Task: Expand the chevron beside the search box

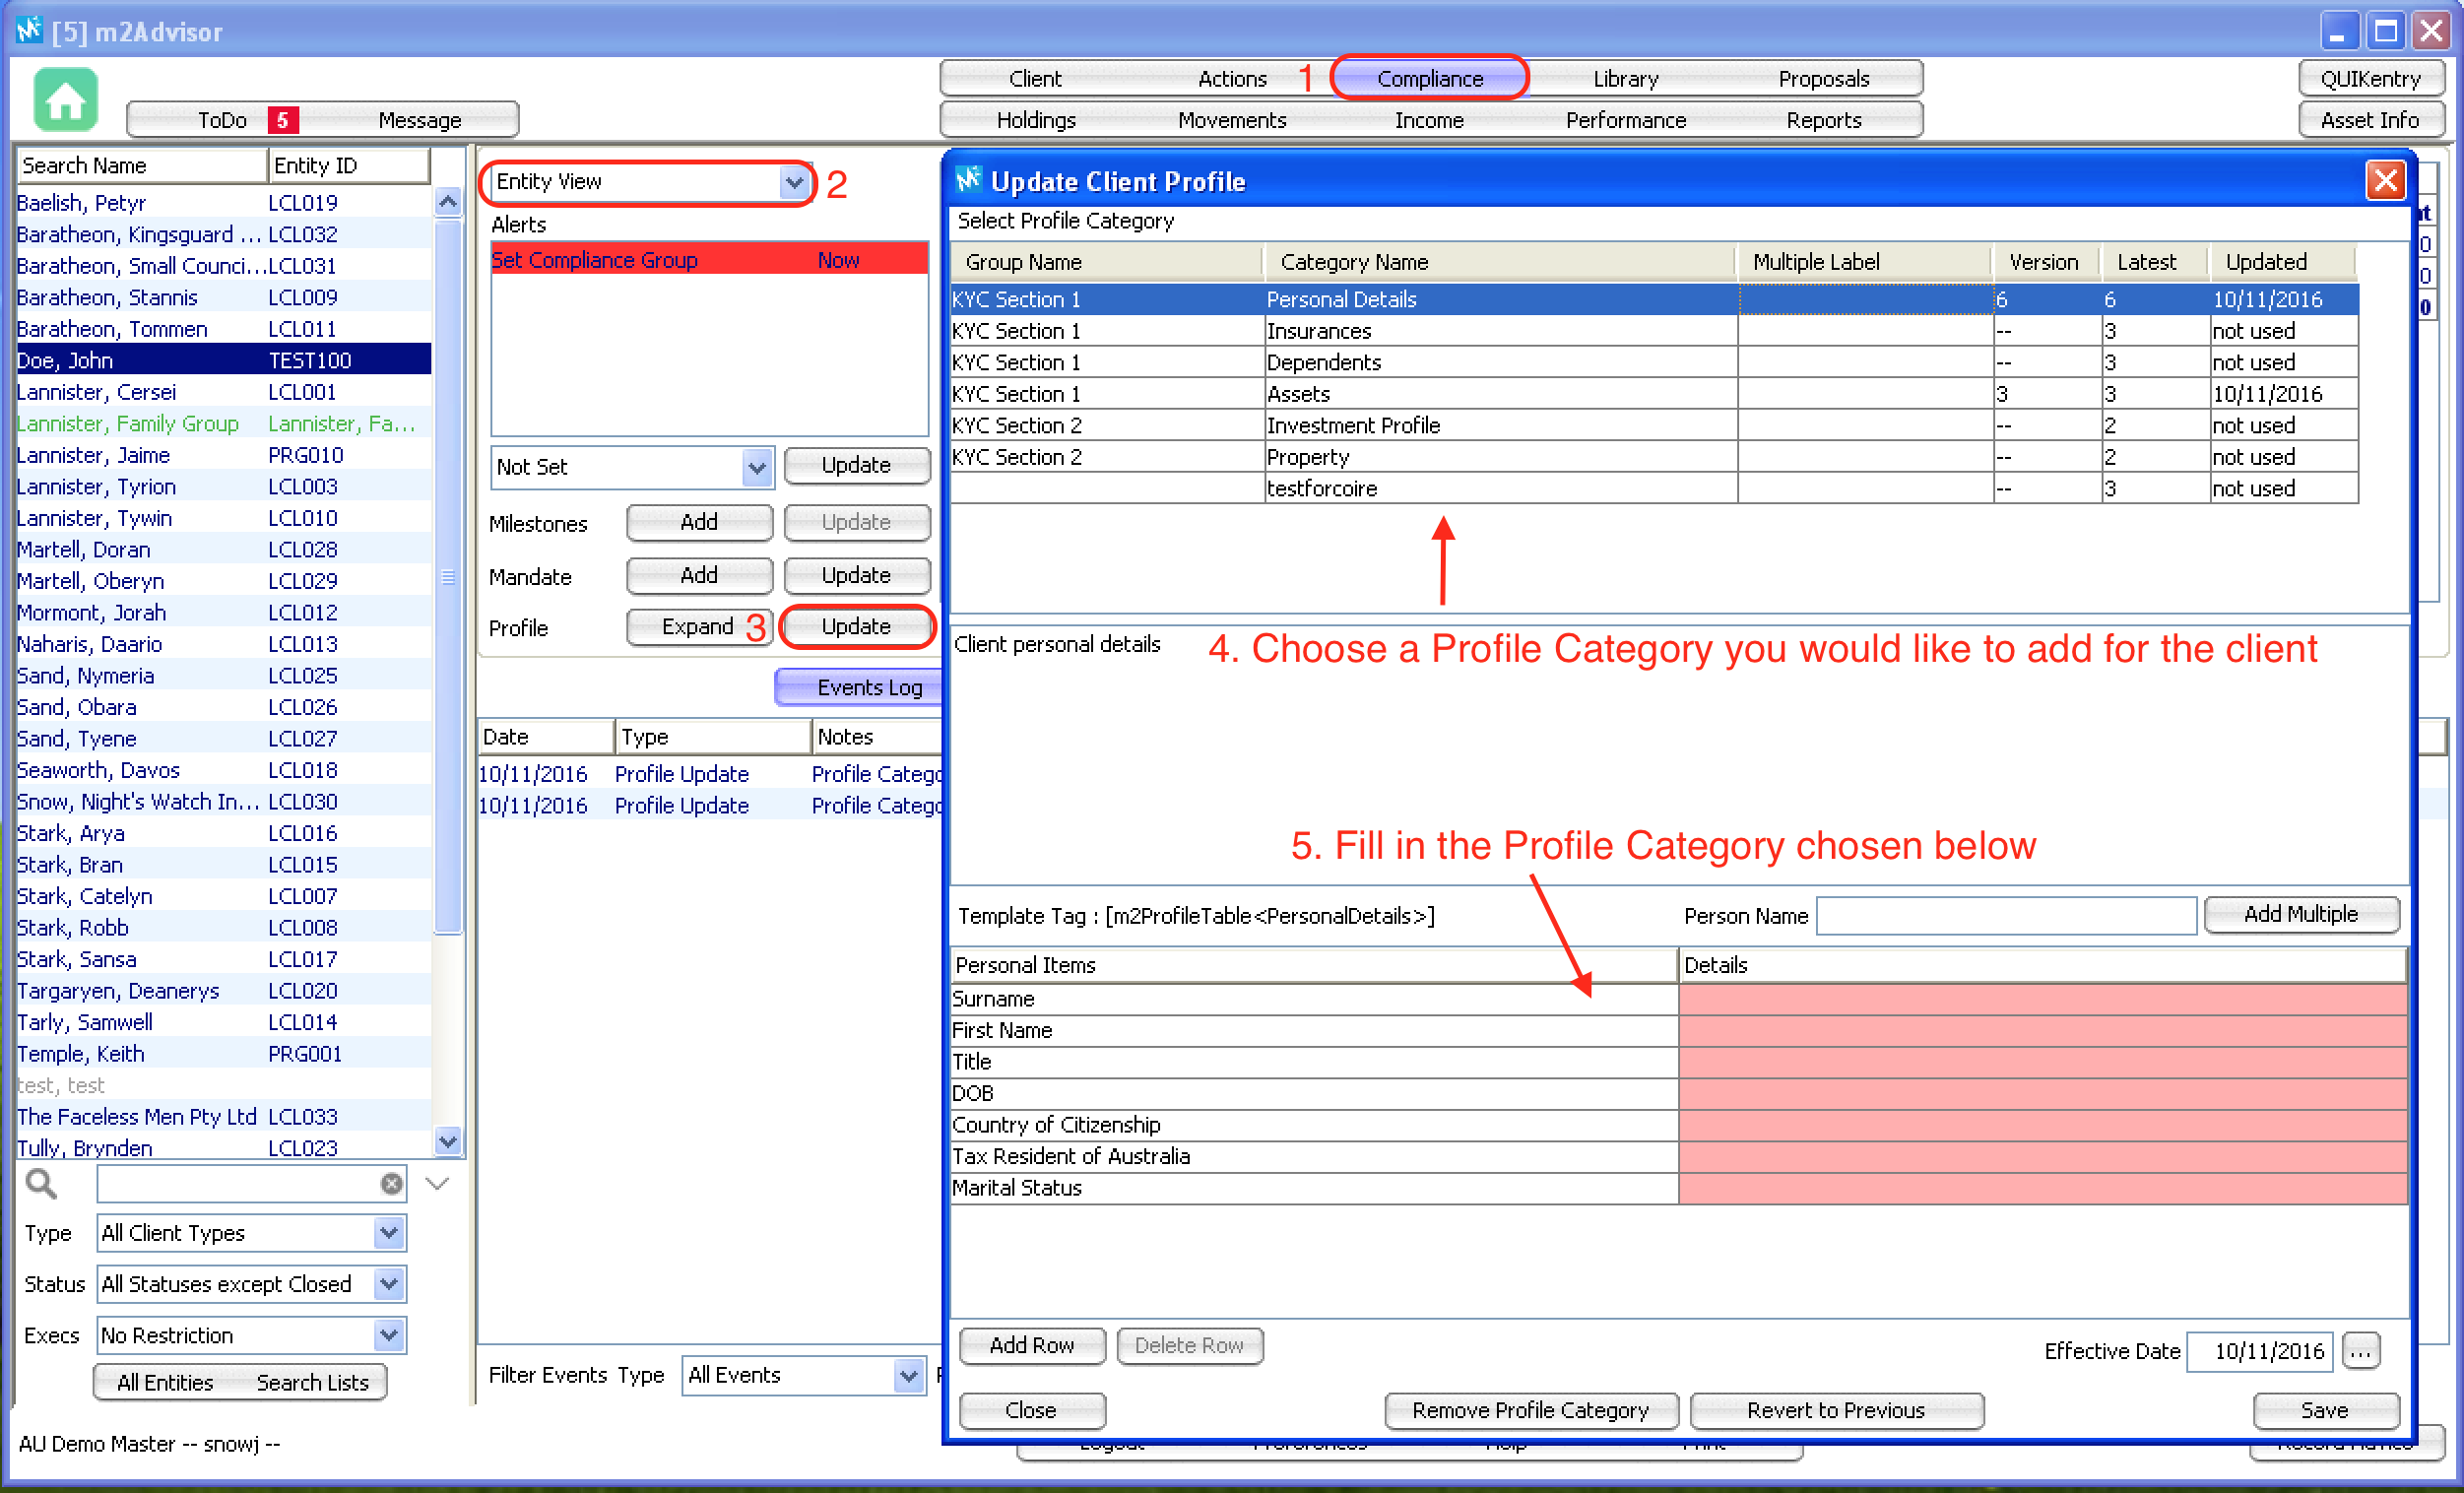Action: [x=437, y=1184]
